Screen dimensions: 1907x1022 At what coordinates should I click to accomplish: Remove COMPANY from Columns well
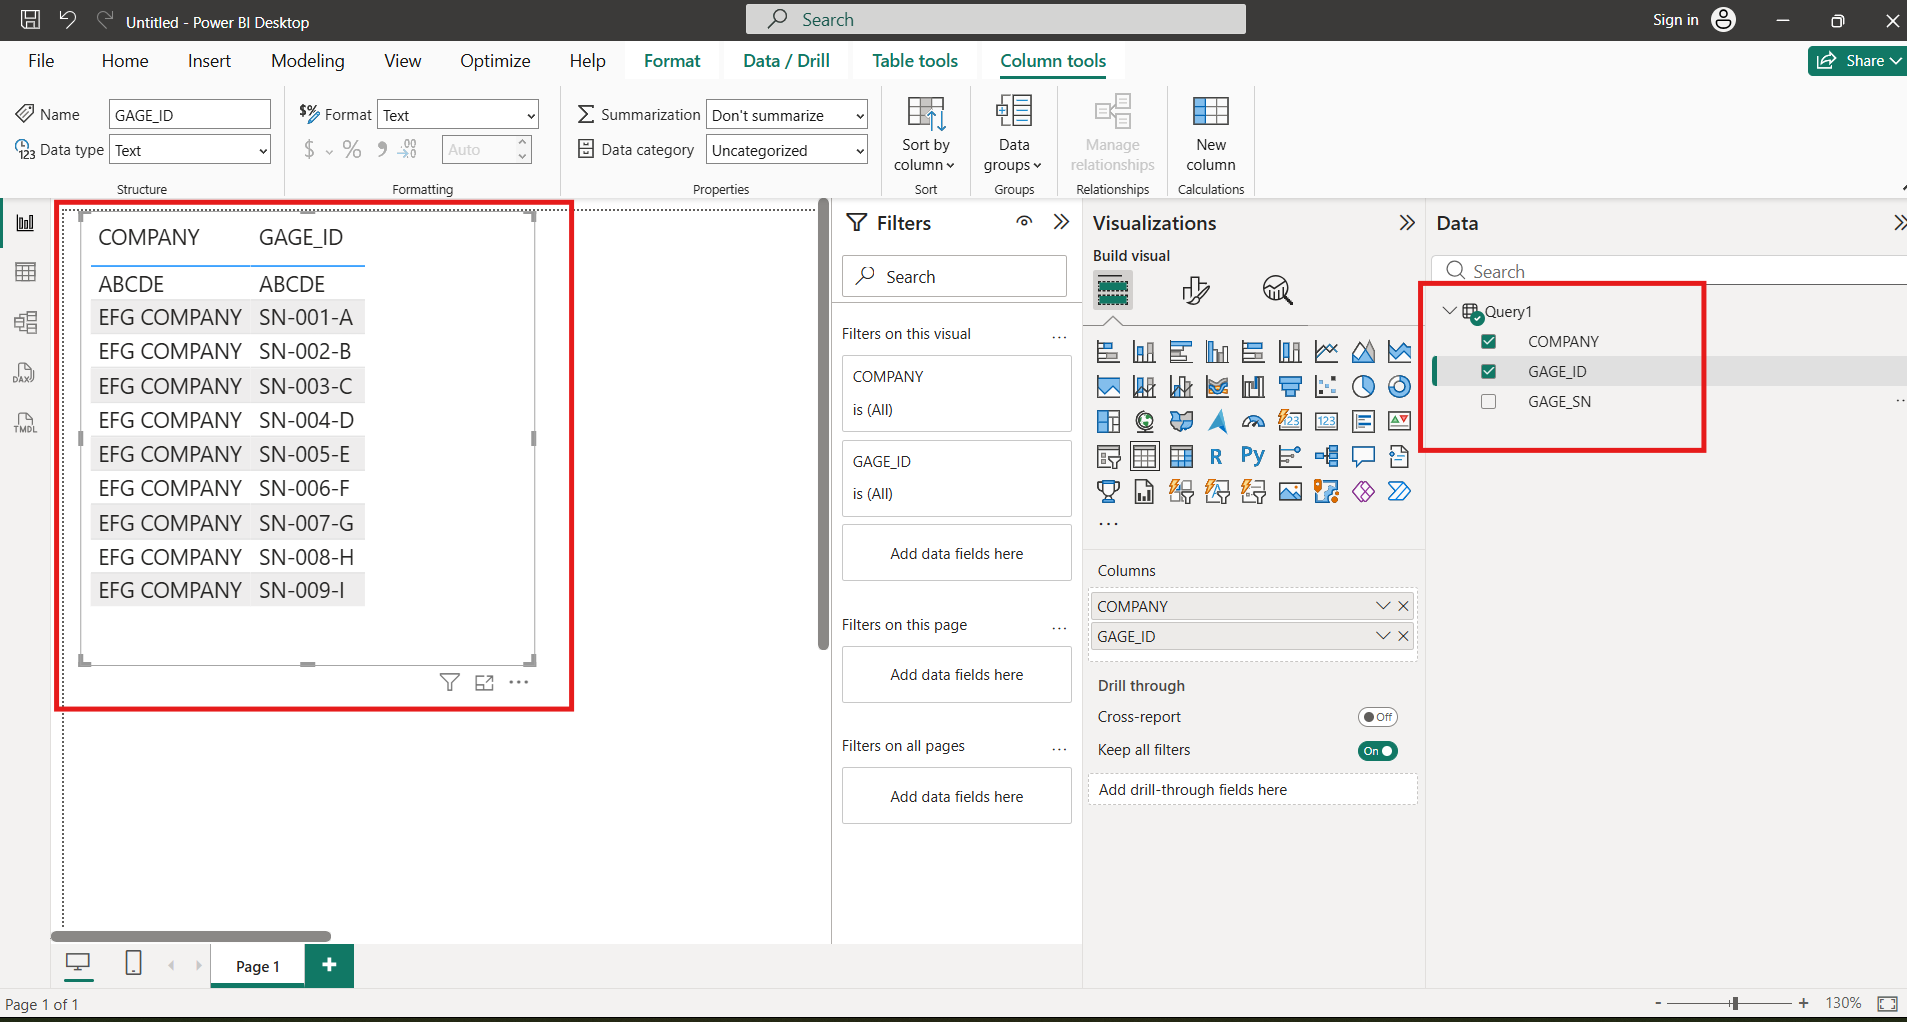click(1403, 606)
